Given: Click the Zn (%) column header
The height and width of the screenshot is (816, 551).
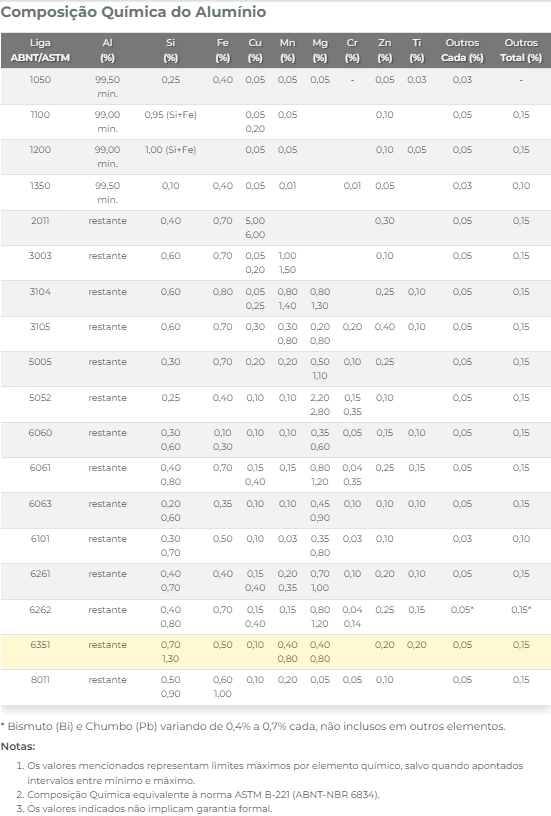Looking at the screenshot, I should tap(385, 50).
